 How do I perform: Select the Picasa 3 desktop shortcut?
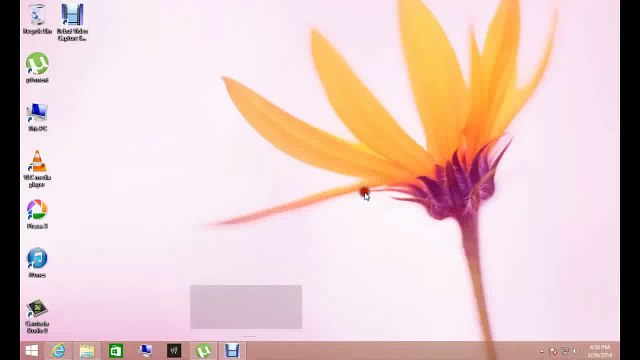pos(37,214)
